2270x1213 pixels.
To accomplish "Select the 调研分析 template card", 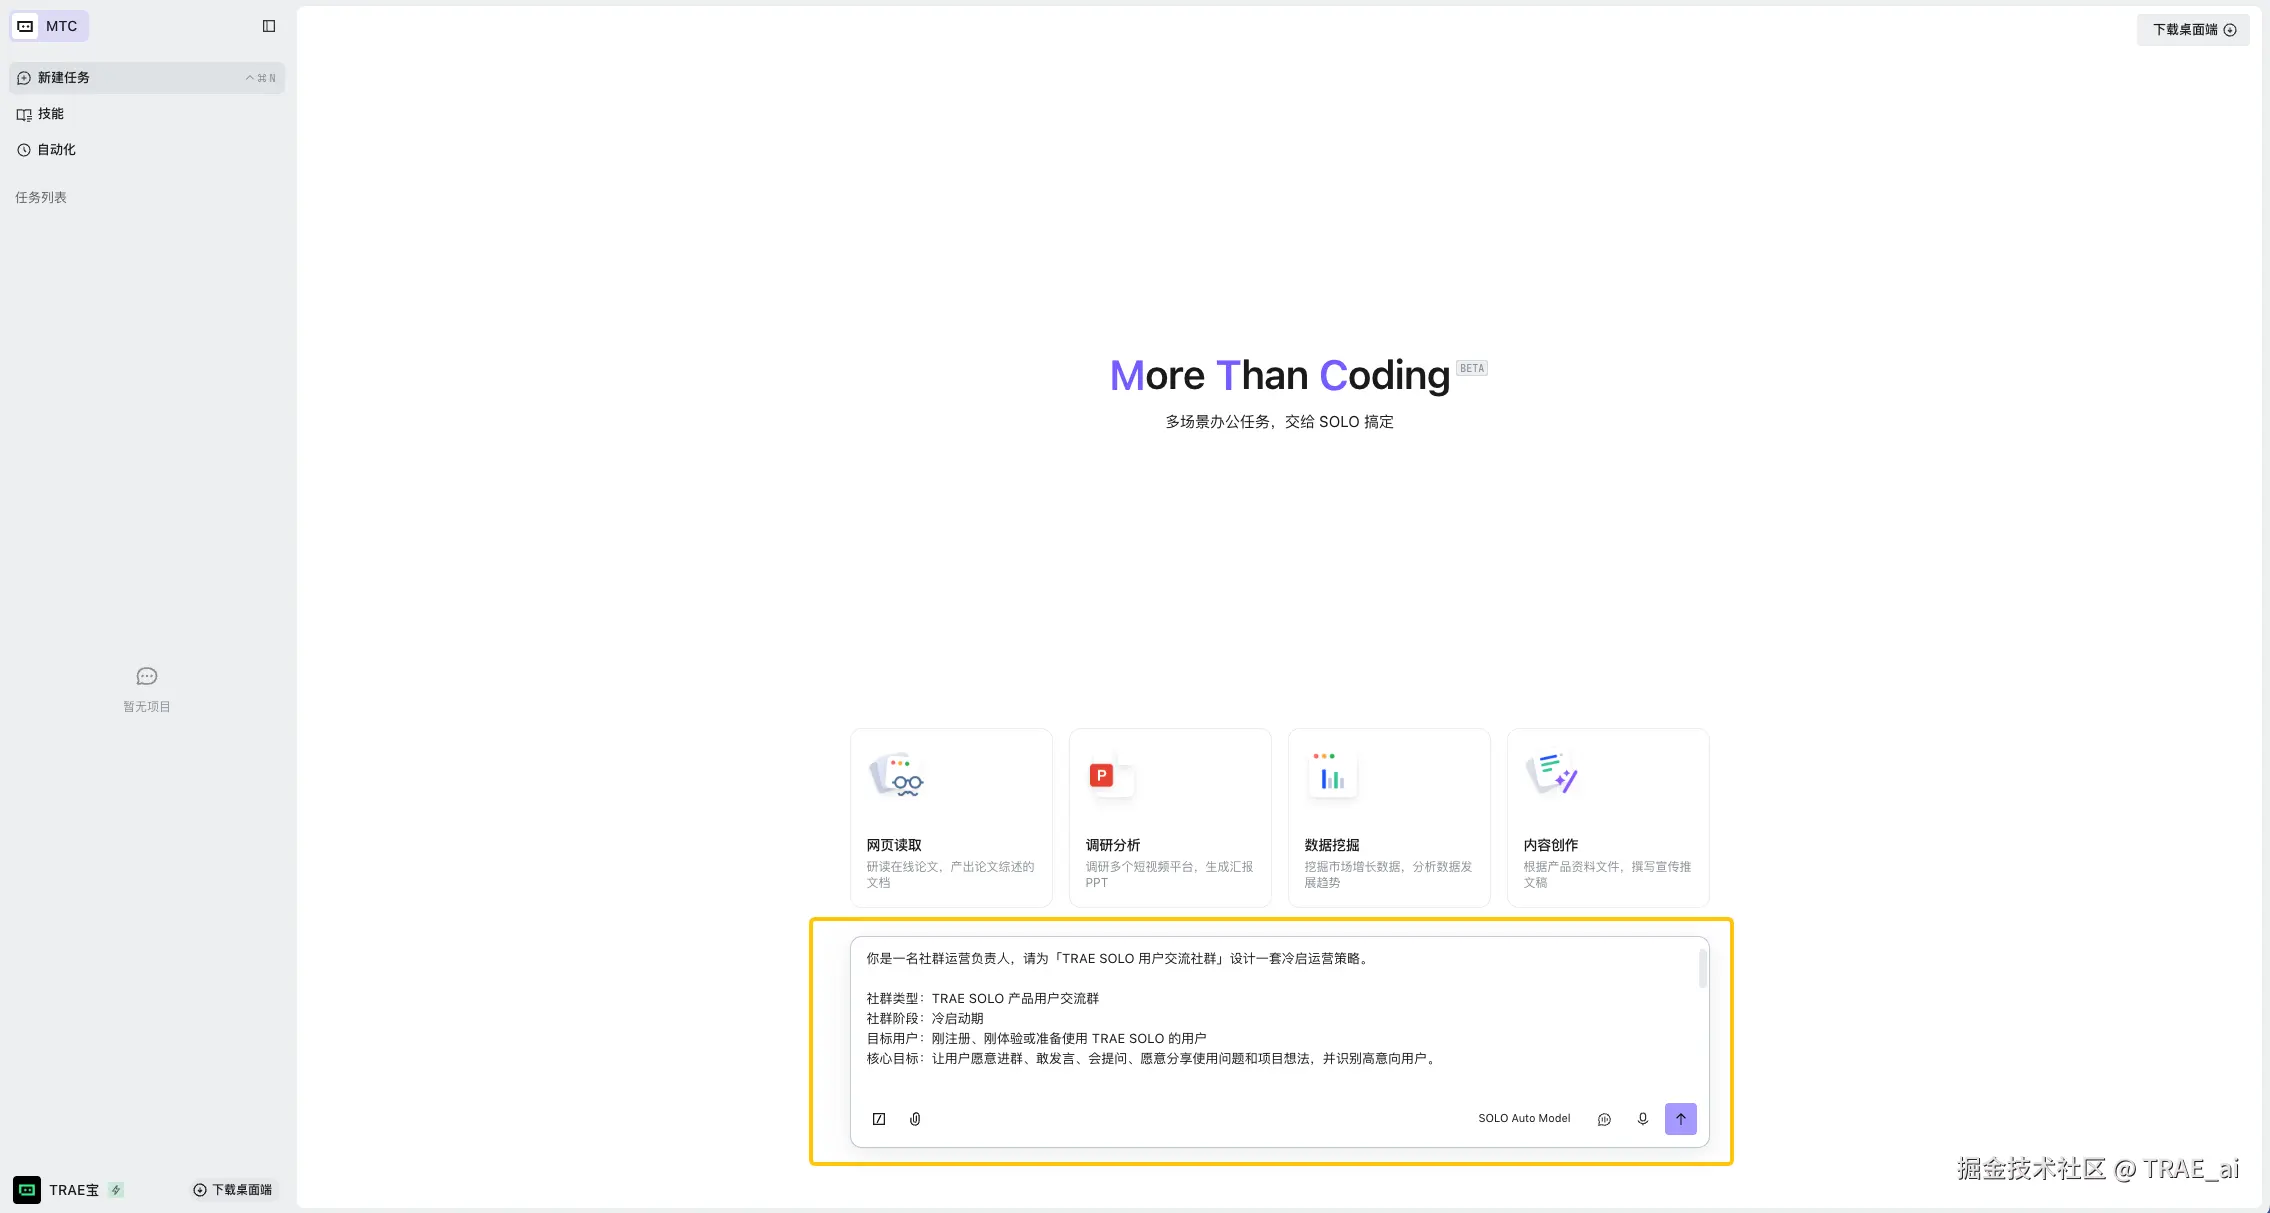I will 1170,818.
